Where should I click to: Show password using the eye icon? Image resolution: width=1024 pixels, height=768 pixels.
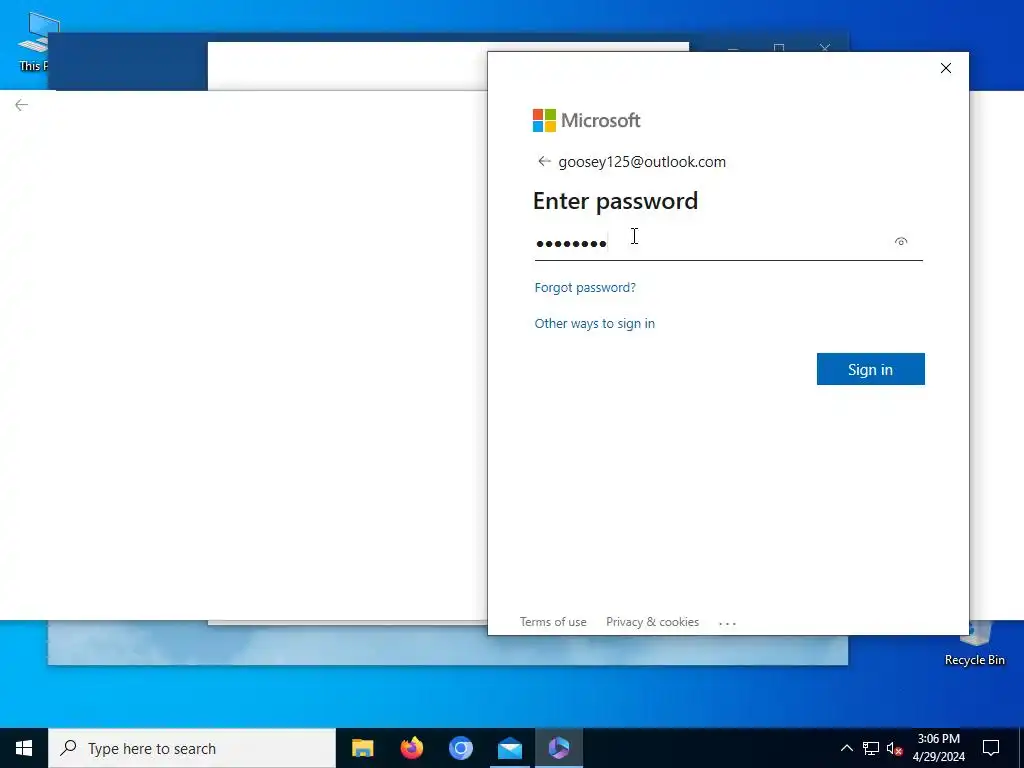pos(901,242)
